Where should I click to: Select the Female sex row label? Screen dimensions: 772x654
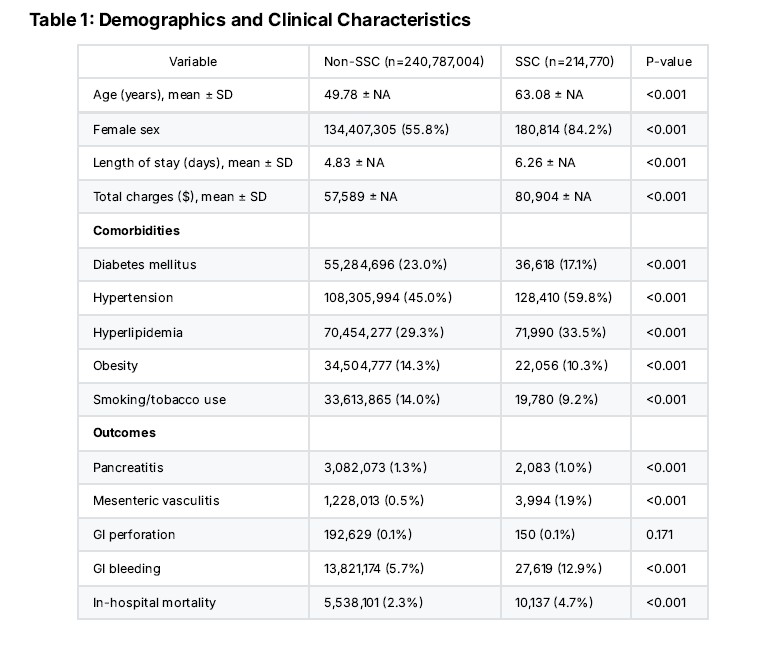click(126, 130)
